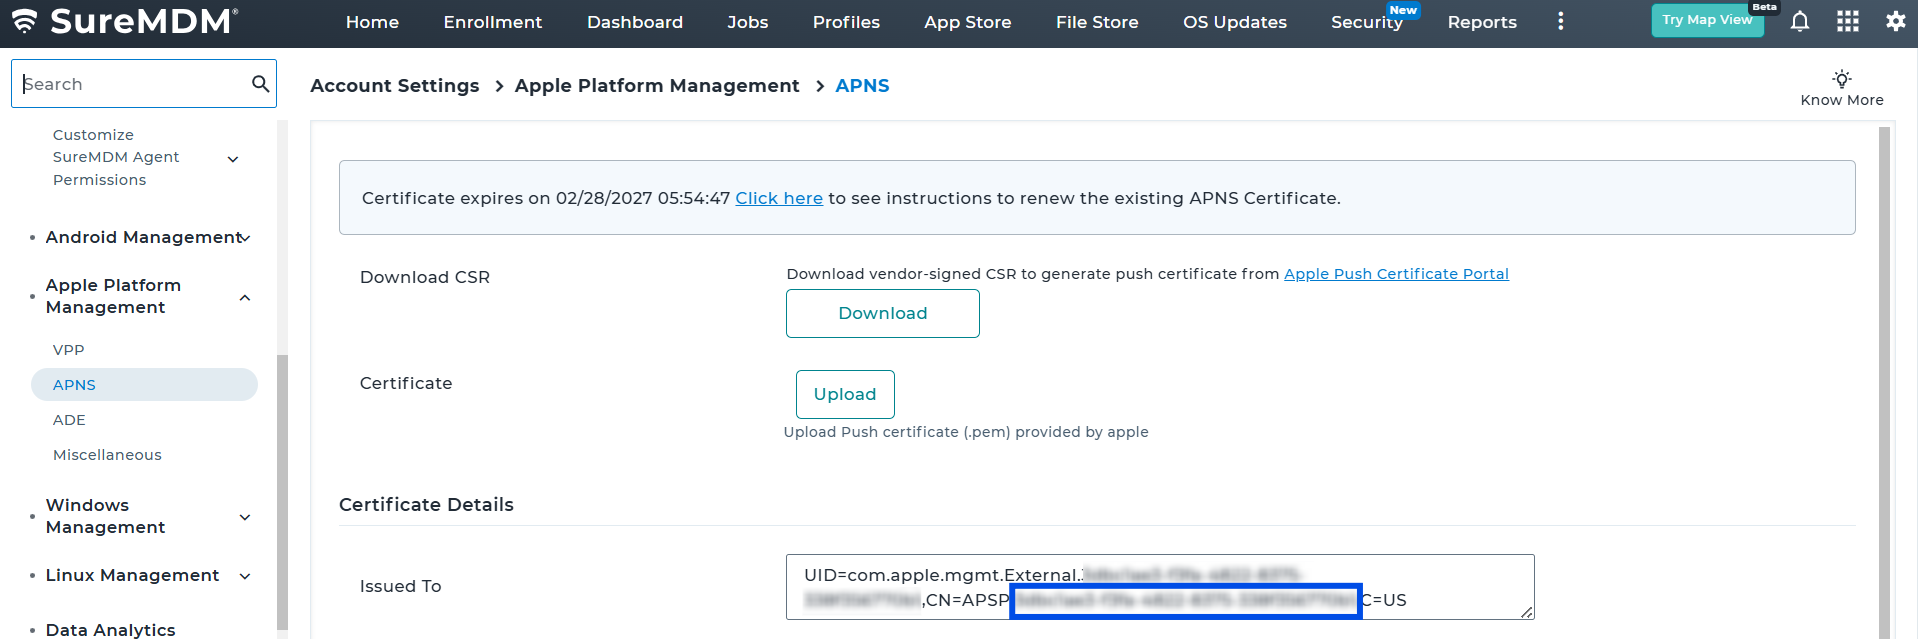
Task: Collapse Apple Platform Management section
Action: pos(245,298)
